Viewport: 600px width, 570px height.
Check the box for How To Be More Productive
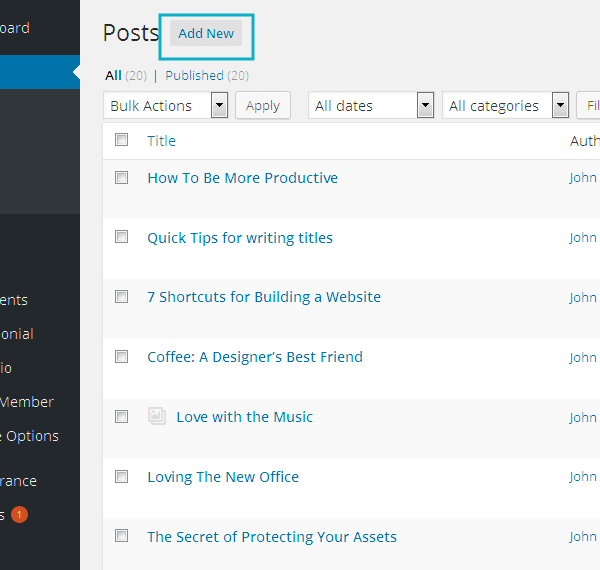pyautogui.click(x=122, y=178)
